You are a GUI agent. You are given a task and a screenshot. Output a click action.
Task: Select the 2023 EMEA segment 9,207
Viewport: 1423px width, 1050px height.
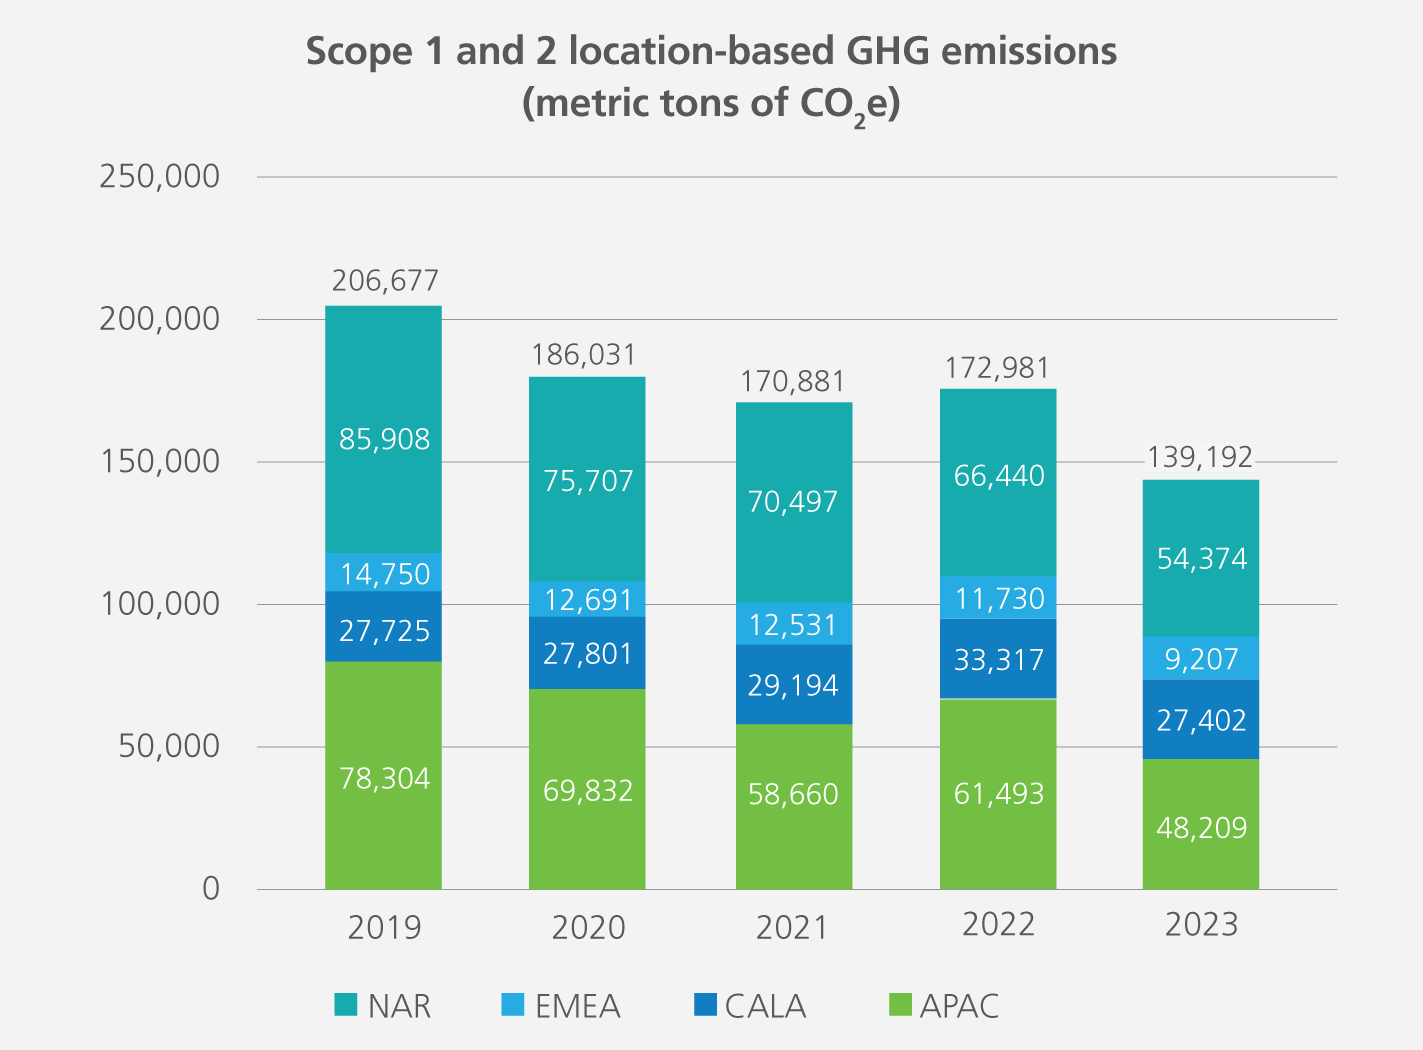[x=1201, y=658]
